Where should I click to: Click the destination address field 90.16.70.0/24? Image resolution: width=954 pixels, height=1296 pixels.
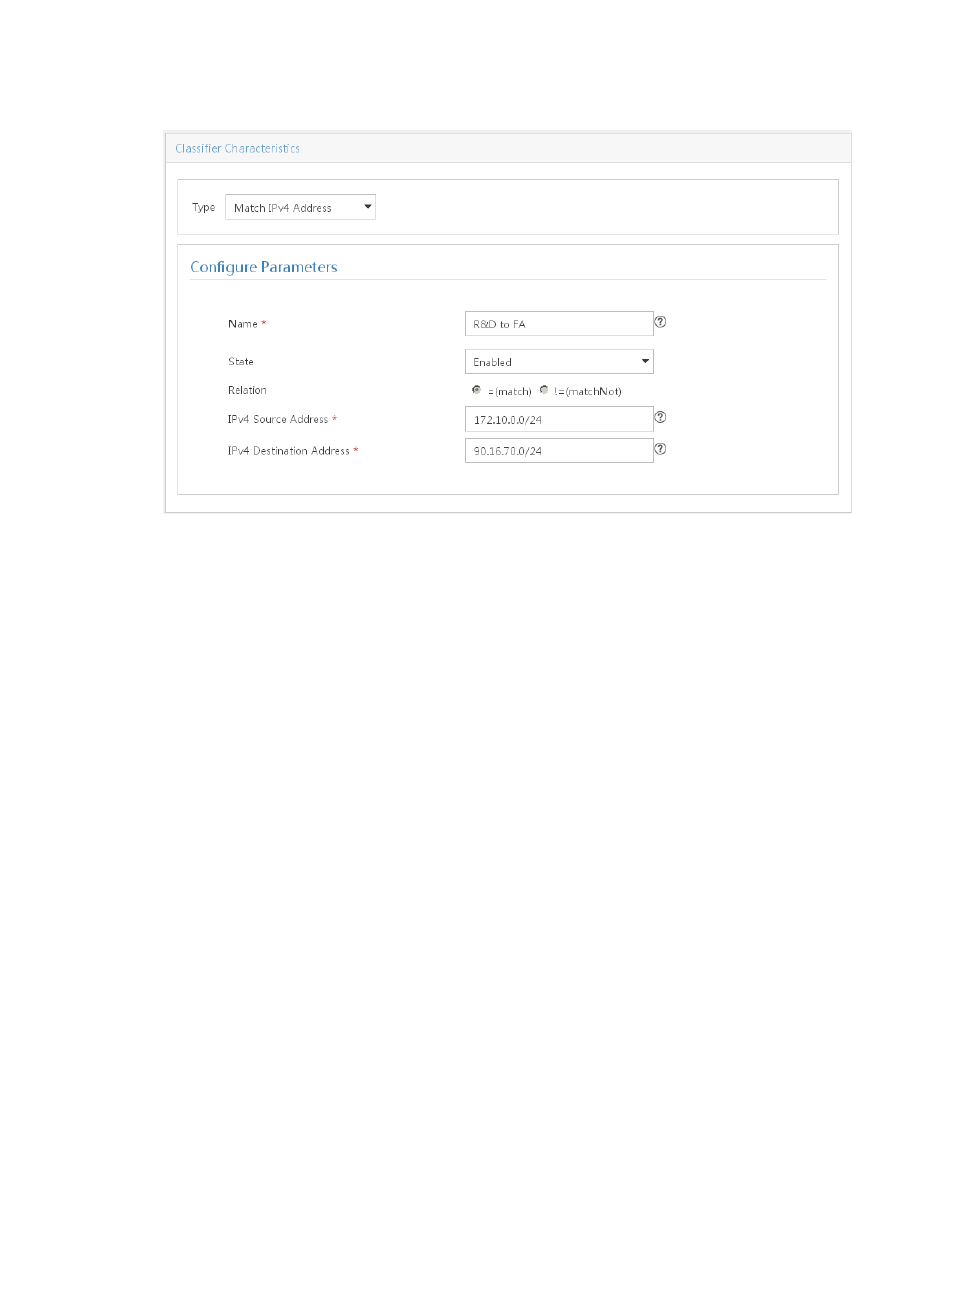pyautogui.click(x=558, y=451)
